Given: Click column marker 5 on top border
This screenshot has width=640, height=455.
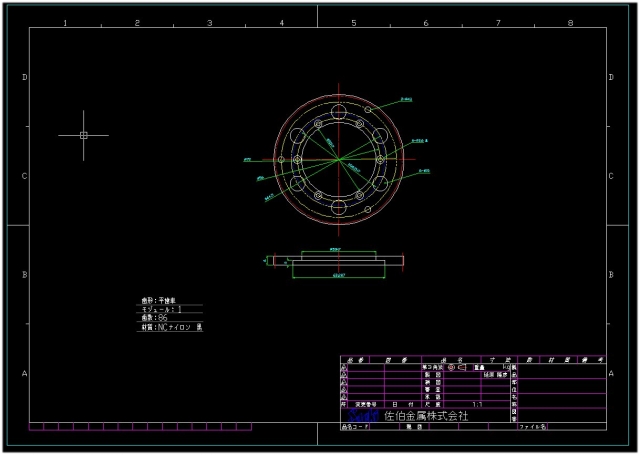Looking at the screenshot, I should click(353, 22).
